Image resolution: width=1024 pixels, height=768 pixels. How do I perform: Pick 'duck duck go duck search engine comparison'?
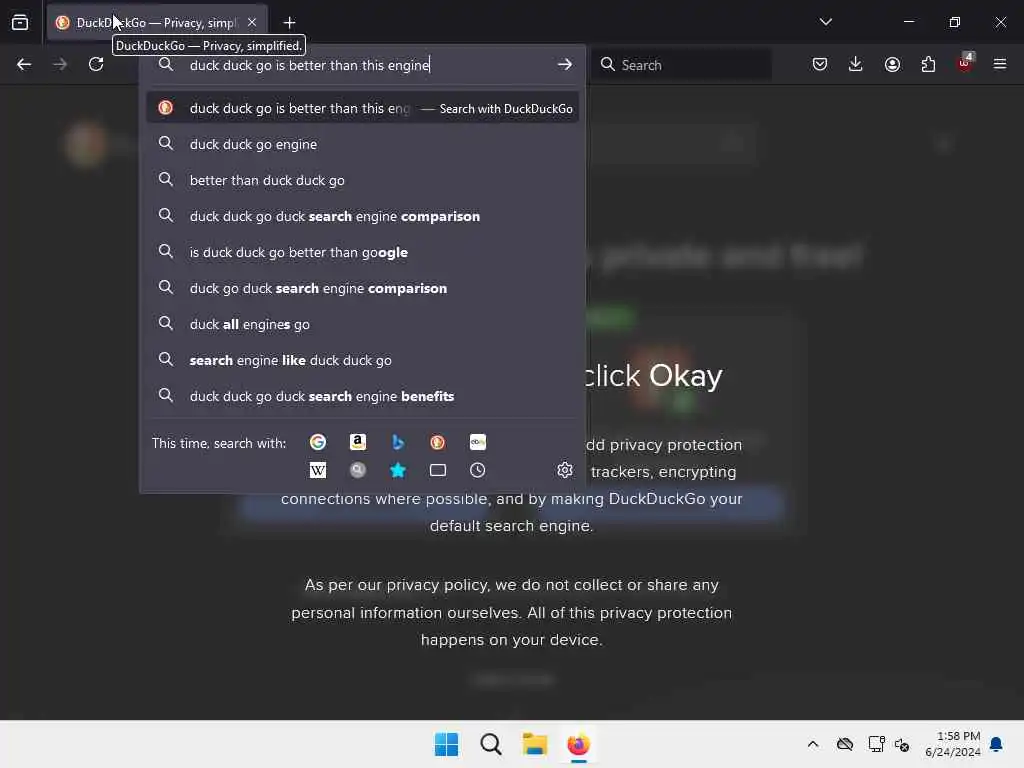click(x=362, y=216)
